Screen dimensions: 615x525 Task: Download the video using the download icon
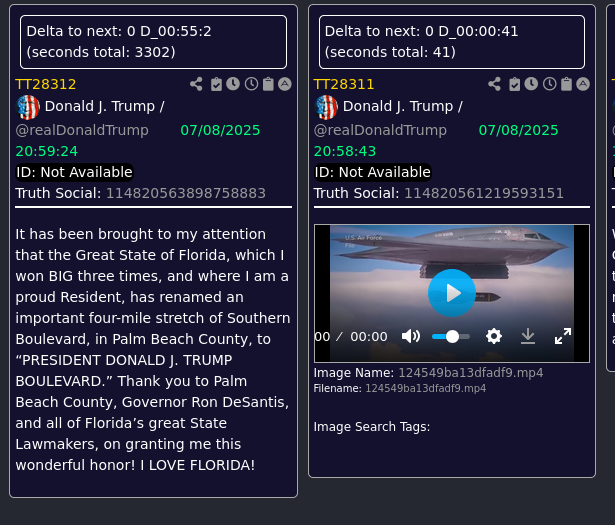click(528, 336)
